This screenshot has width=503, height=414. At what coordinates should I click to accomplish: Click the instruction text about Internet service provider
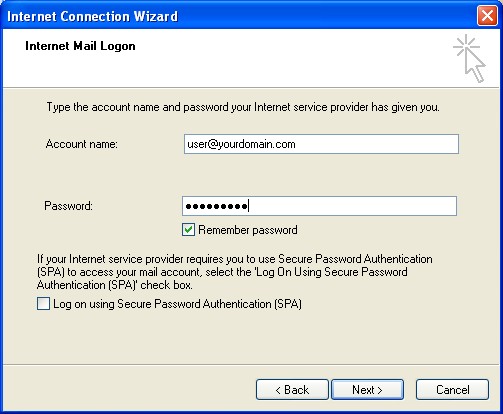(x=243, y=107)
